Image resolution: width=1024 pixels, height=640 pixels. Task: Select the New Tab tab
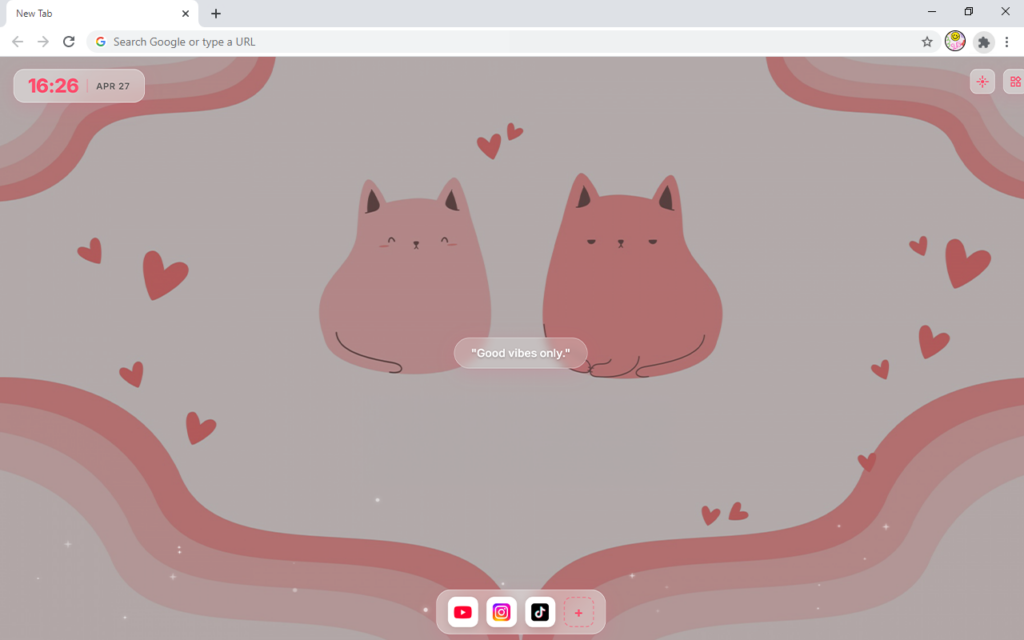click(90, 14)
